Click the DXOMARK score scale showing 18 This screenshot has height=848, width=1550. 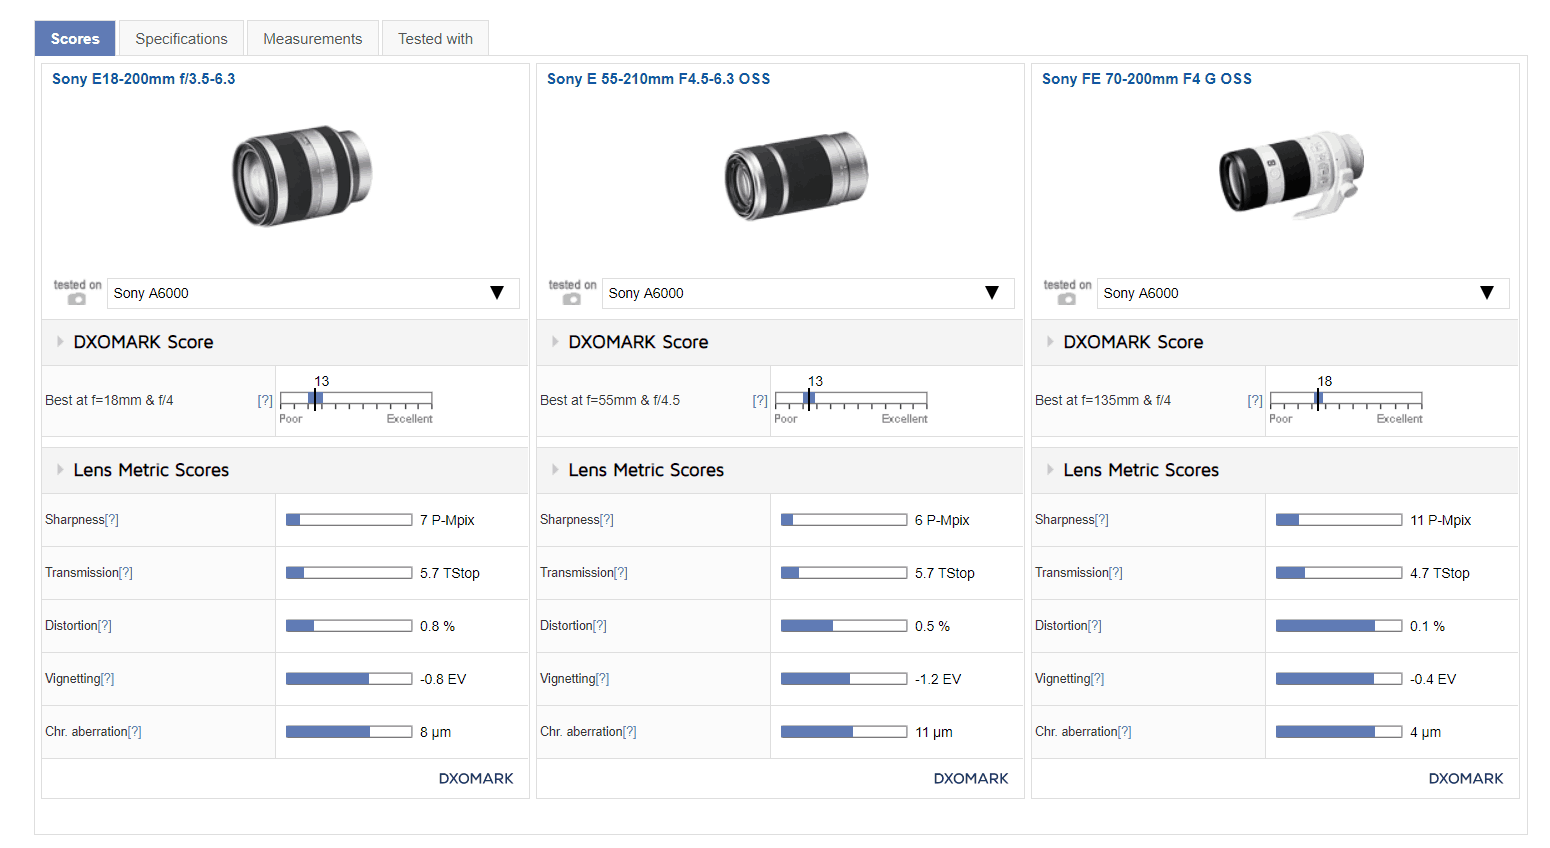point(1346,400)
